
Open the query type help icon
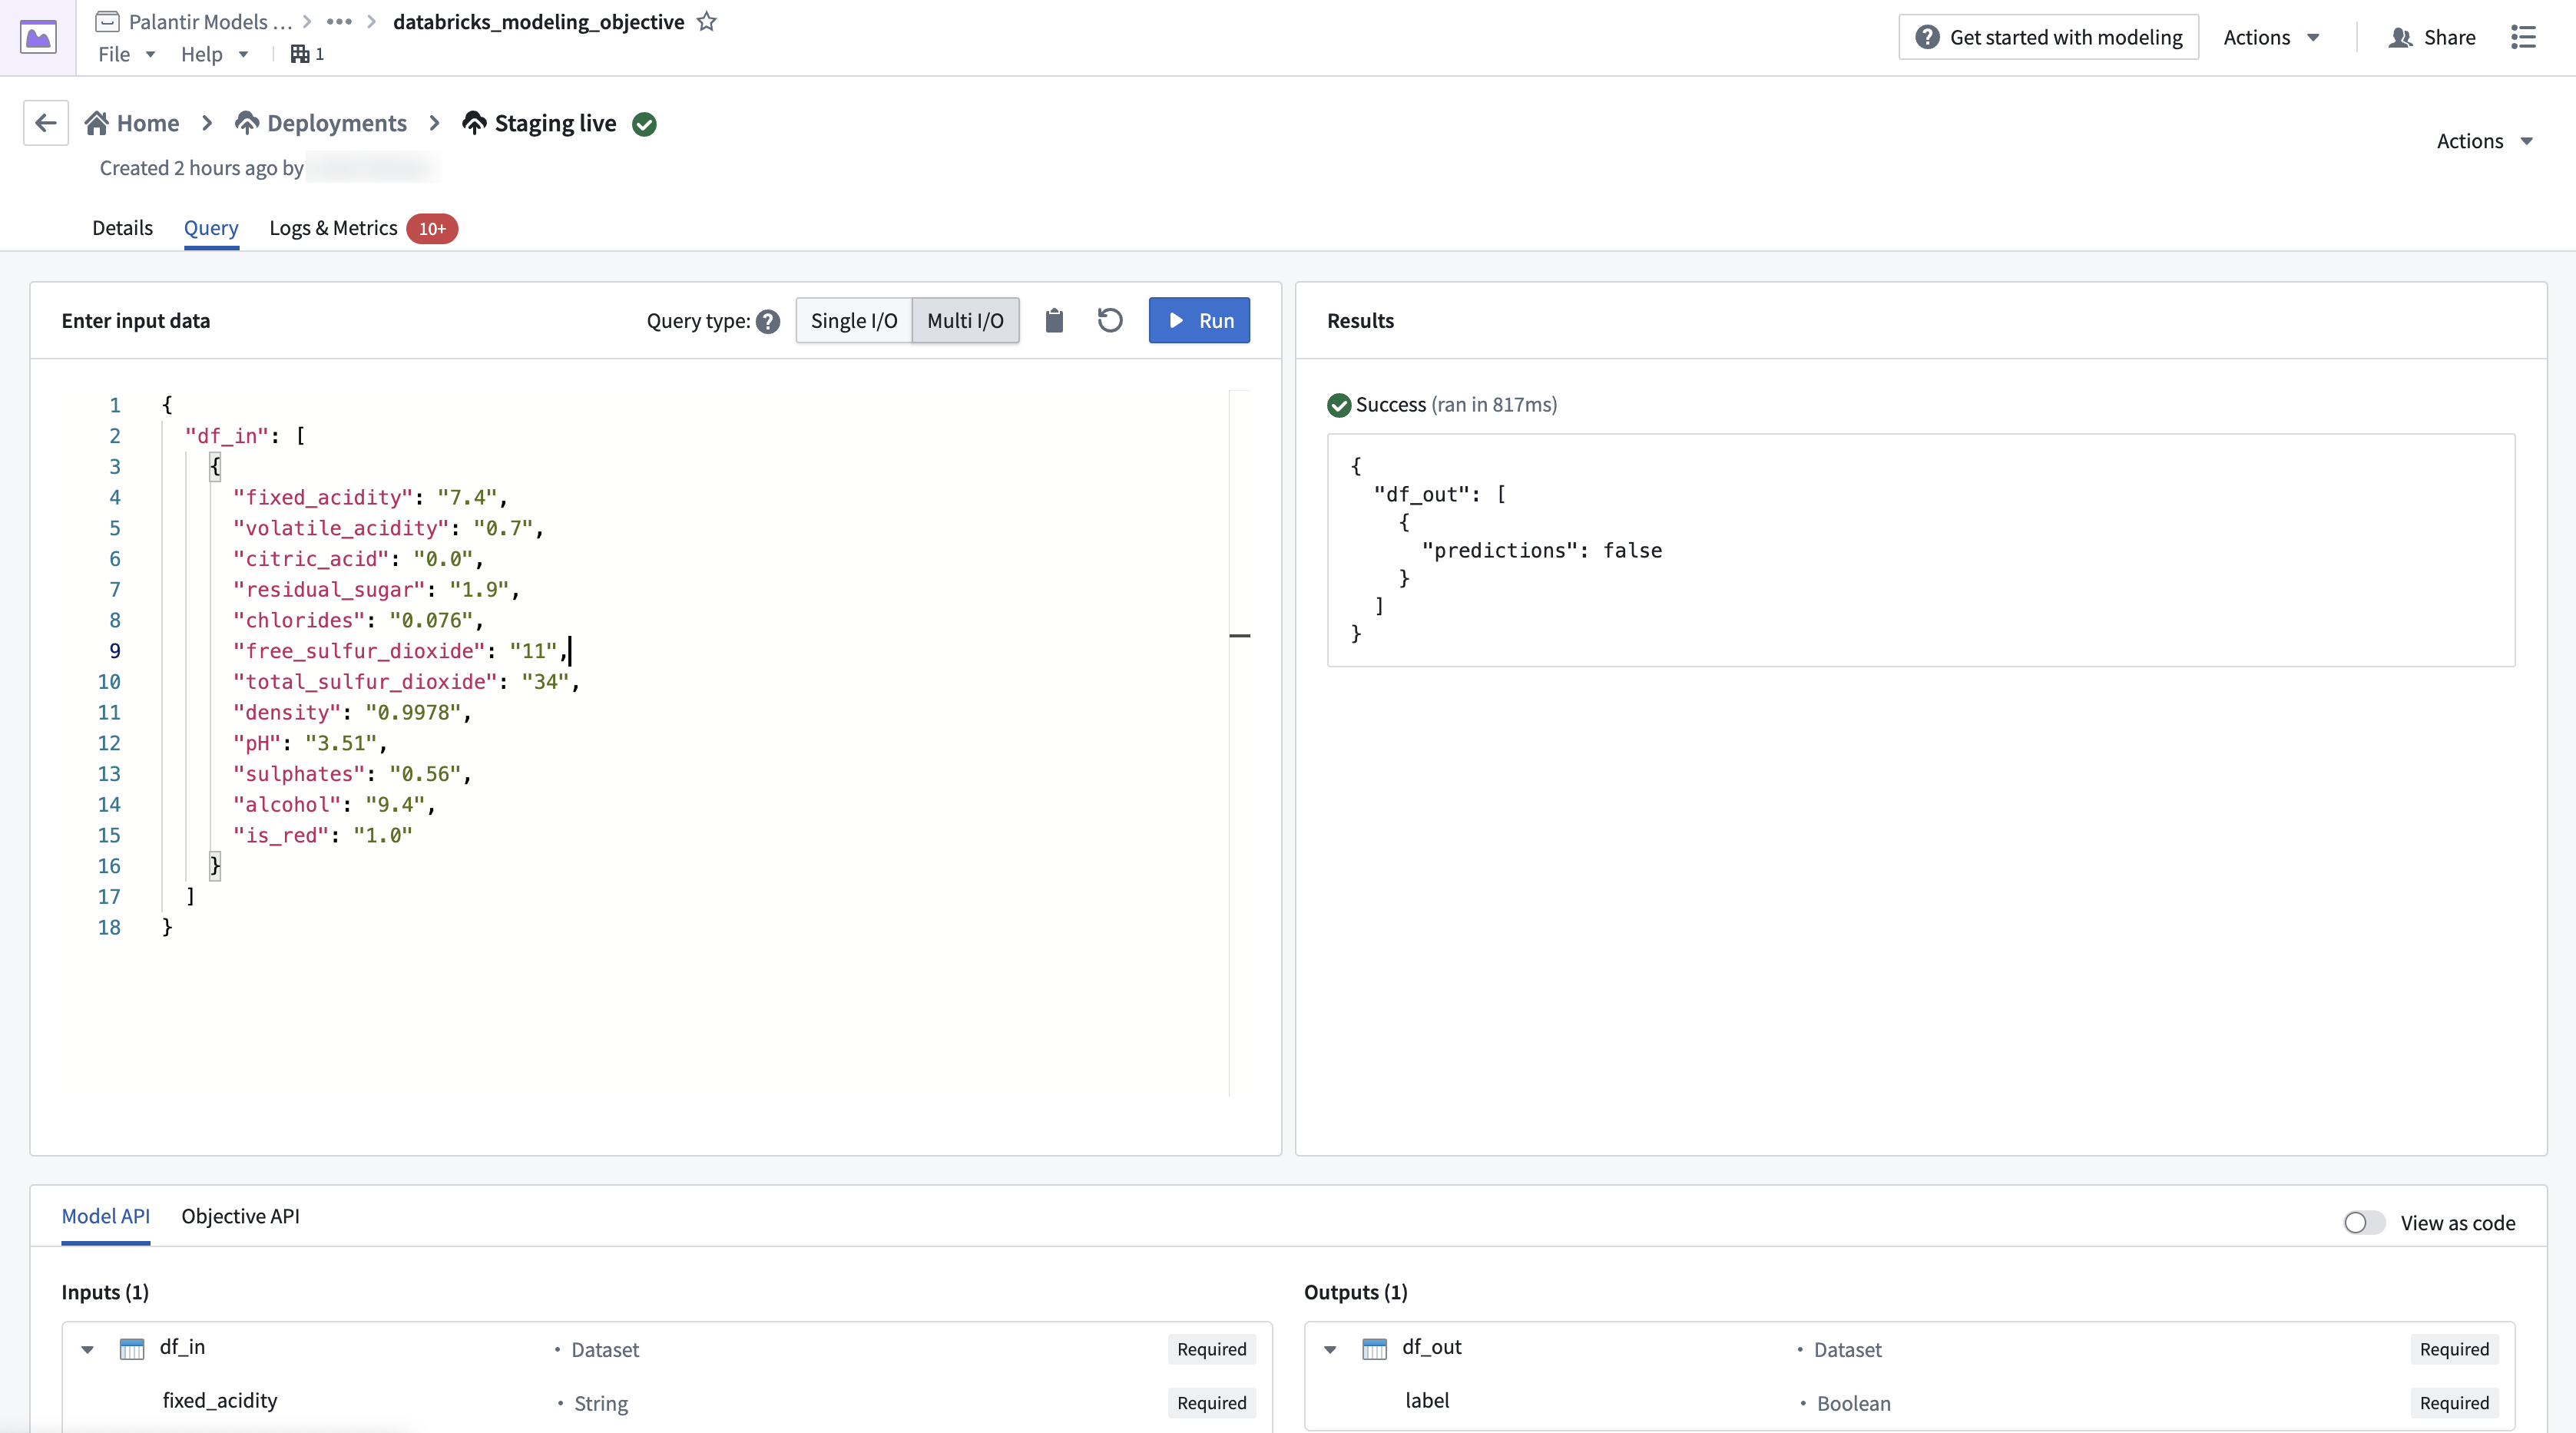(768, 321)
